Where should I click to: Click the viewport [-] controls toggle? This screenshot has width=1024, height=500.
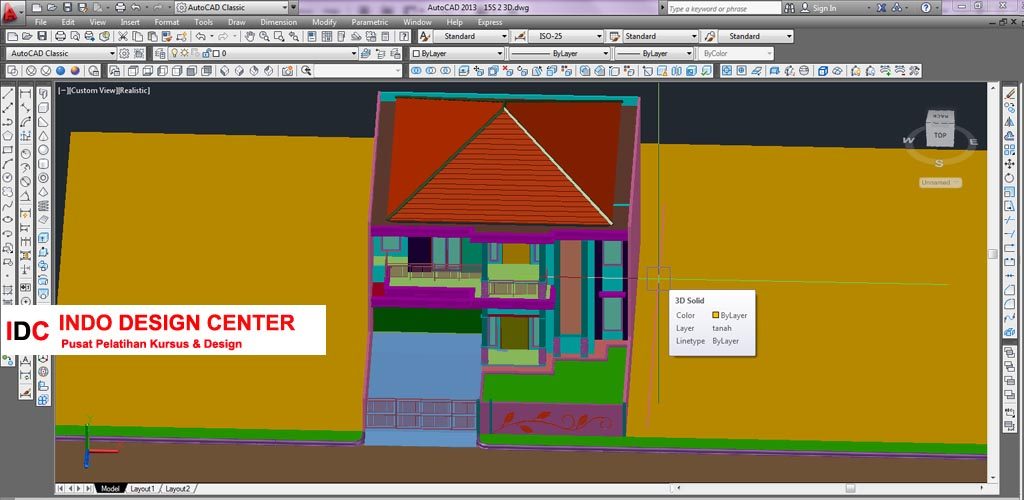click(61, 91)
